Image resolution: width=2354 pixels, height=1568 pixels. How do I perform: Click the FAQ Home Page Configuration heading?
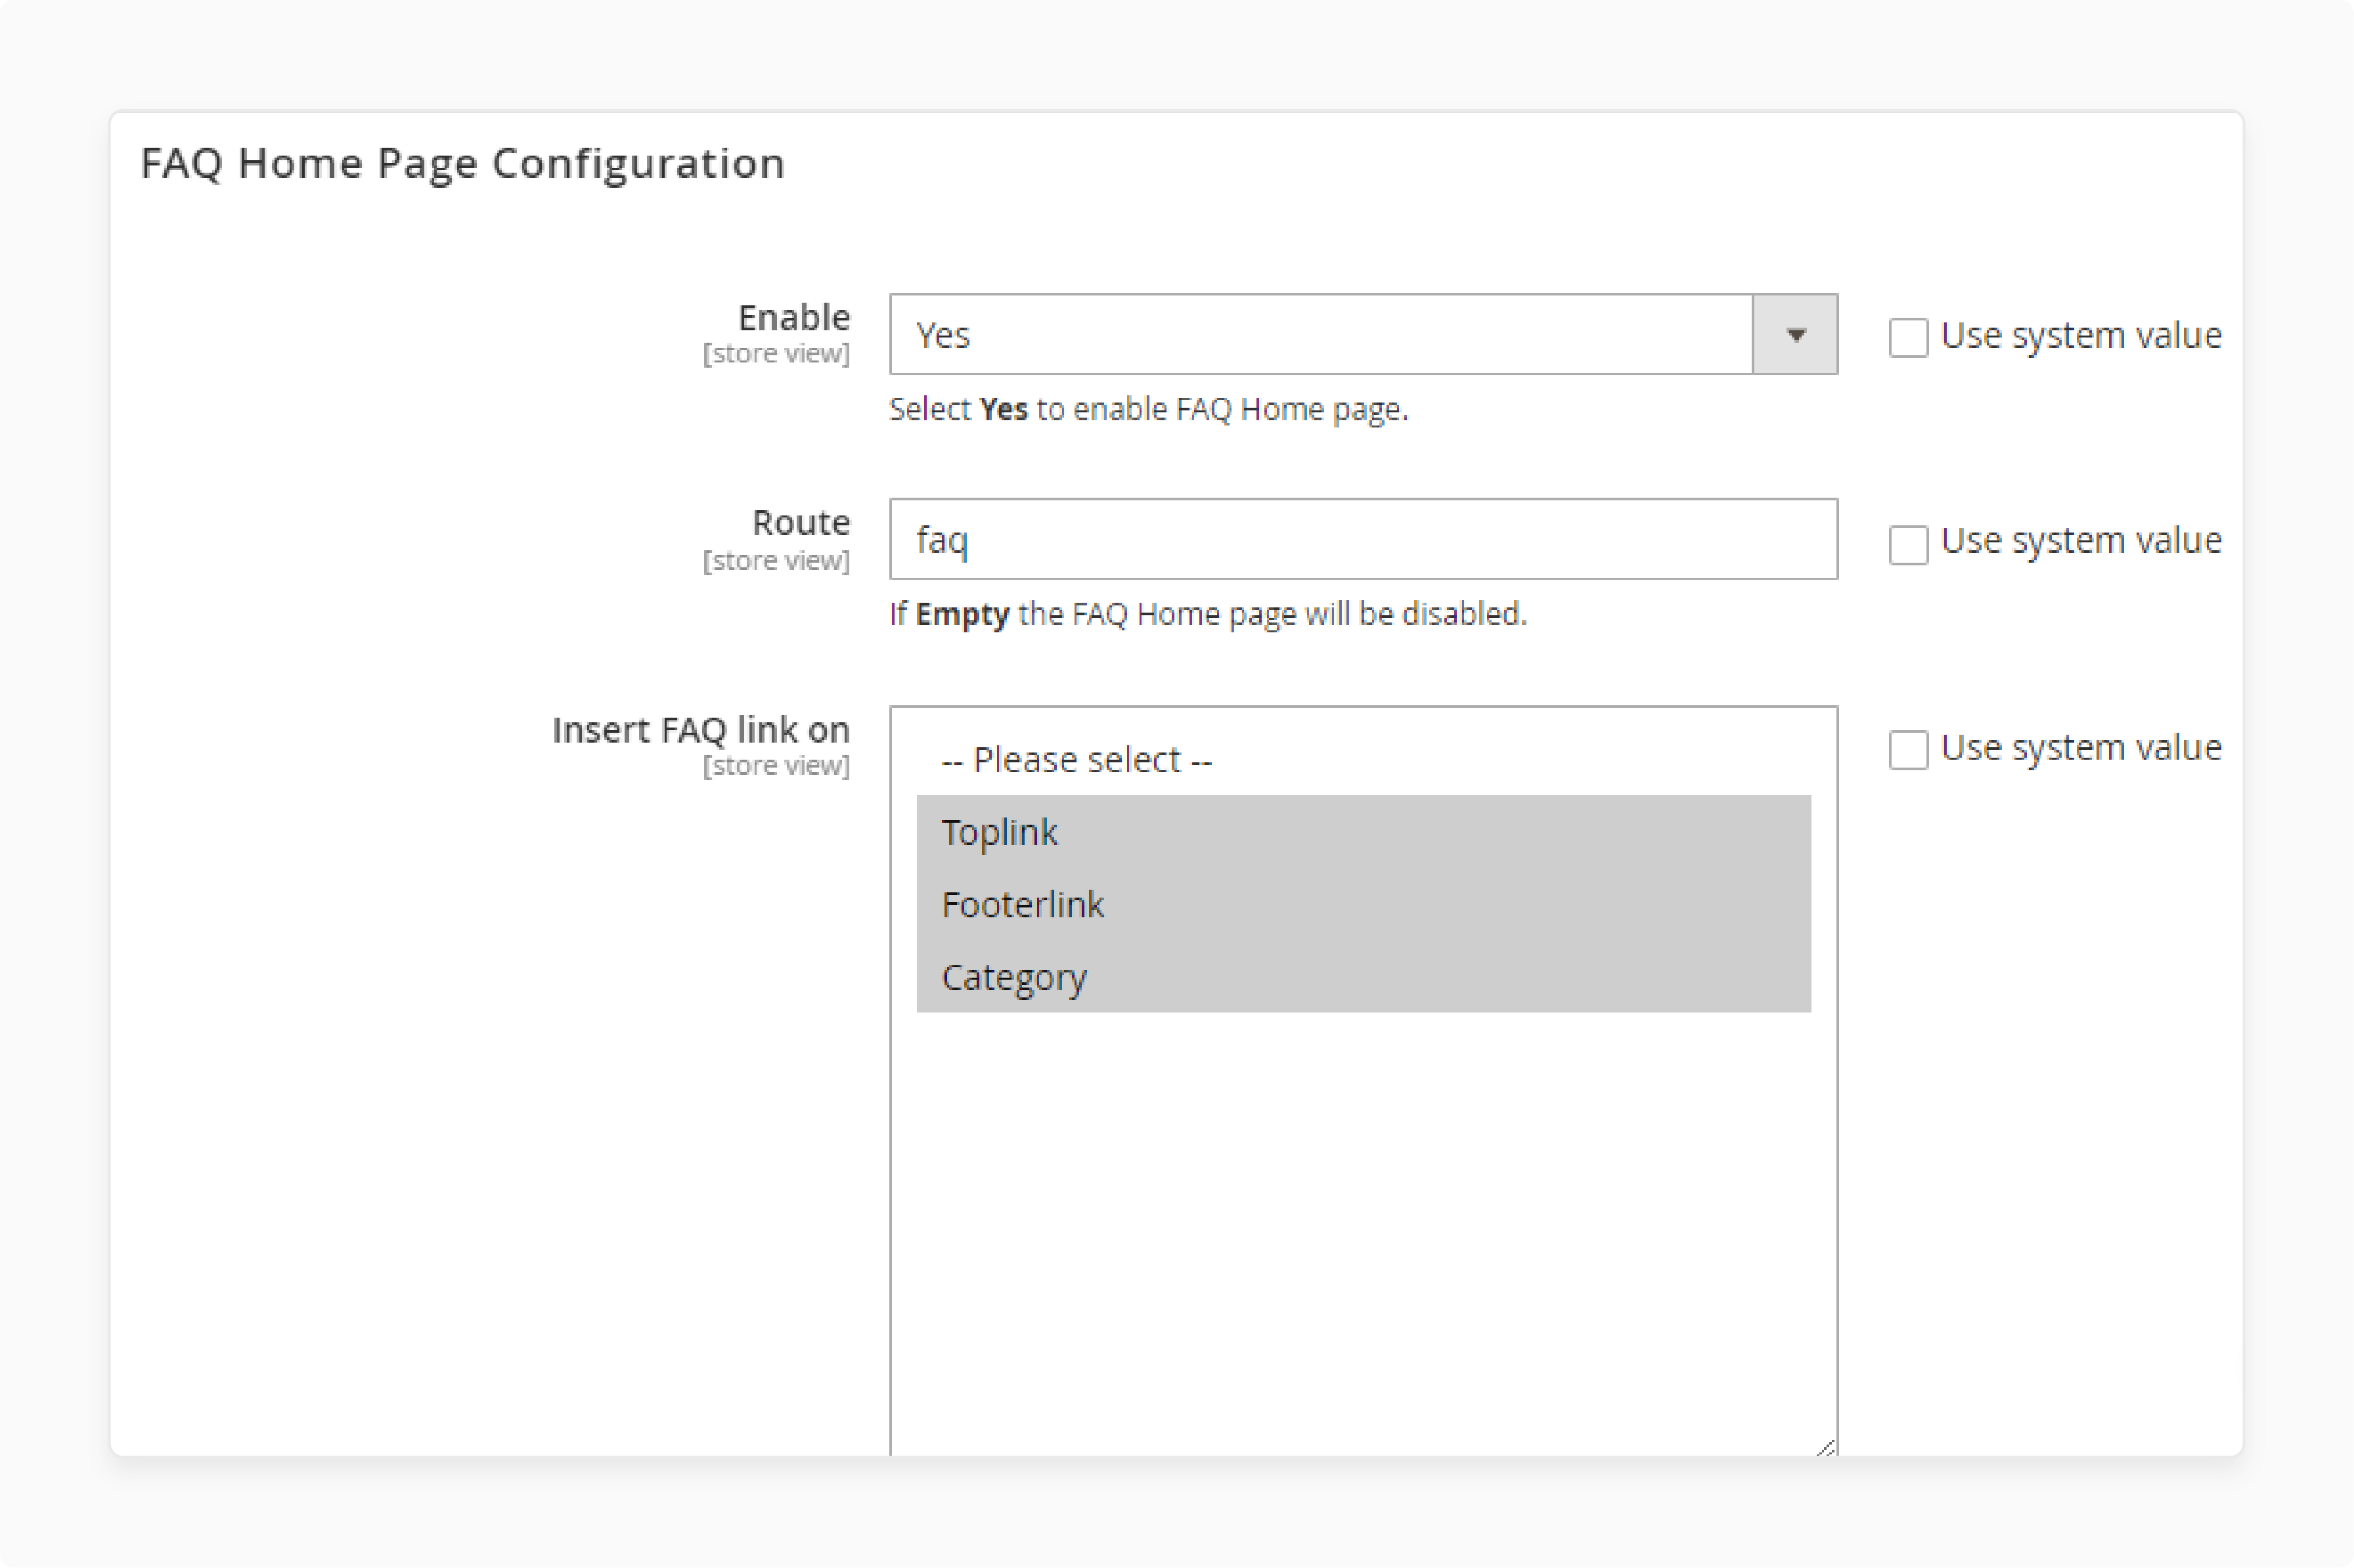click(x=462, y=163)
